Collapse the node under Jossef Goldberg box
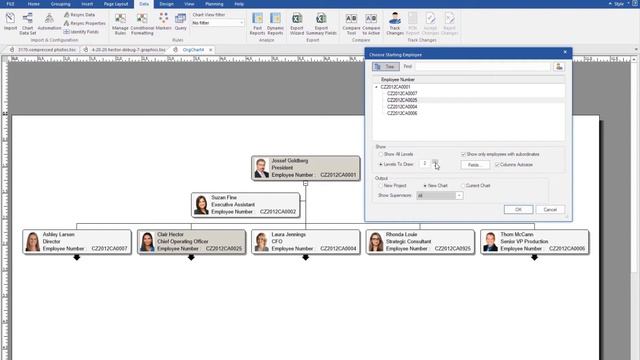The image size is (640, 360). (305, 184)
